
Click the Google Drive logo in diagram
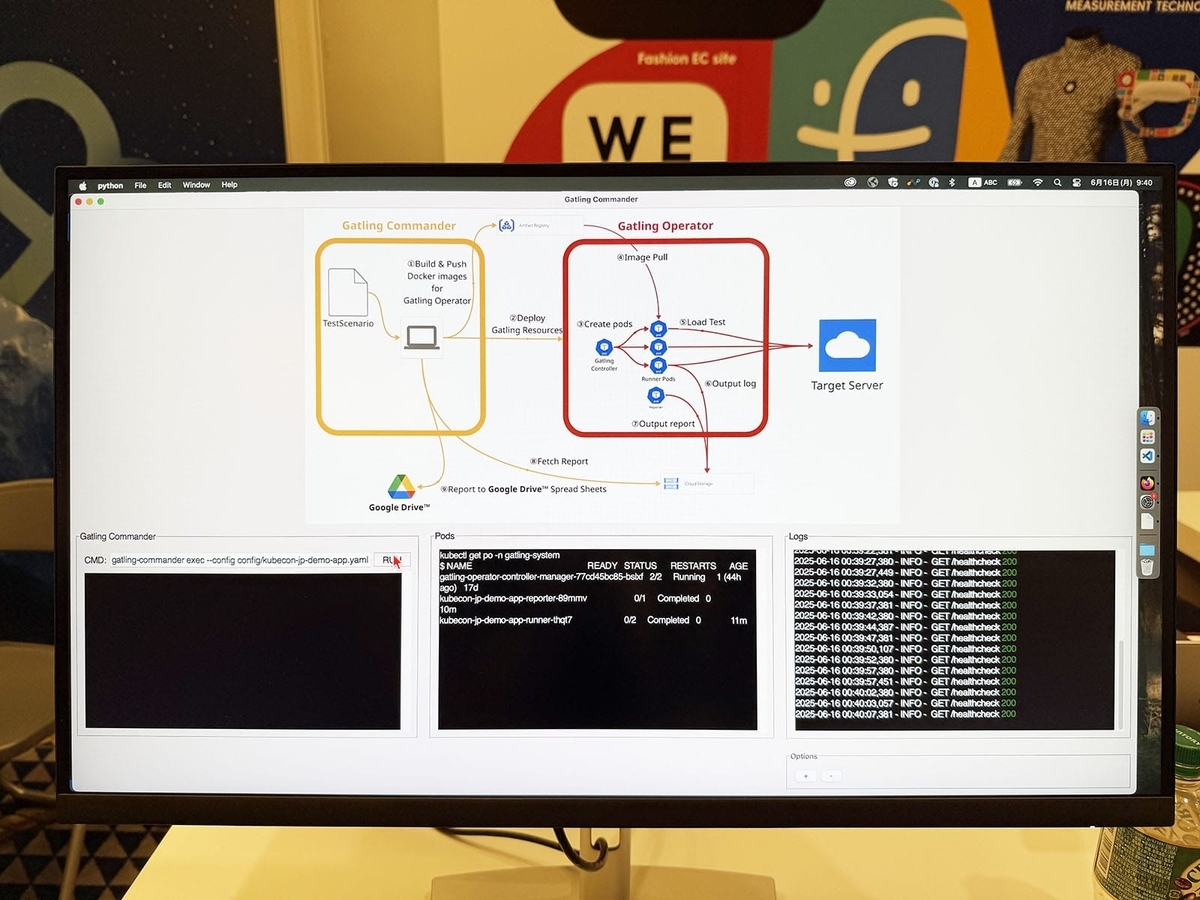pyautogui.click(x=402, y=487)
